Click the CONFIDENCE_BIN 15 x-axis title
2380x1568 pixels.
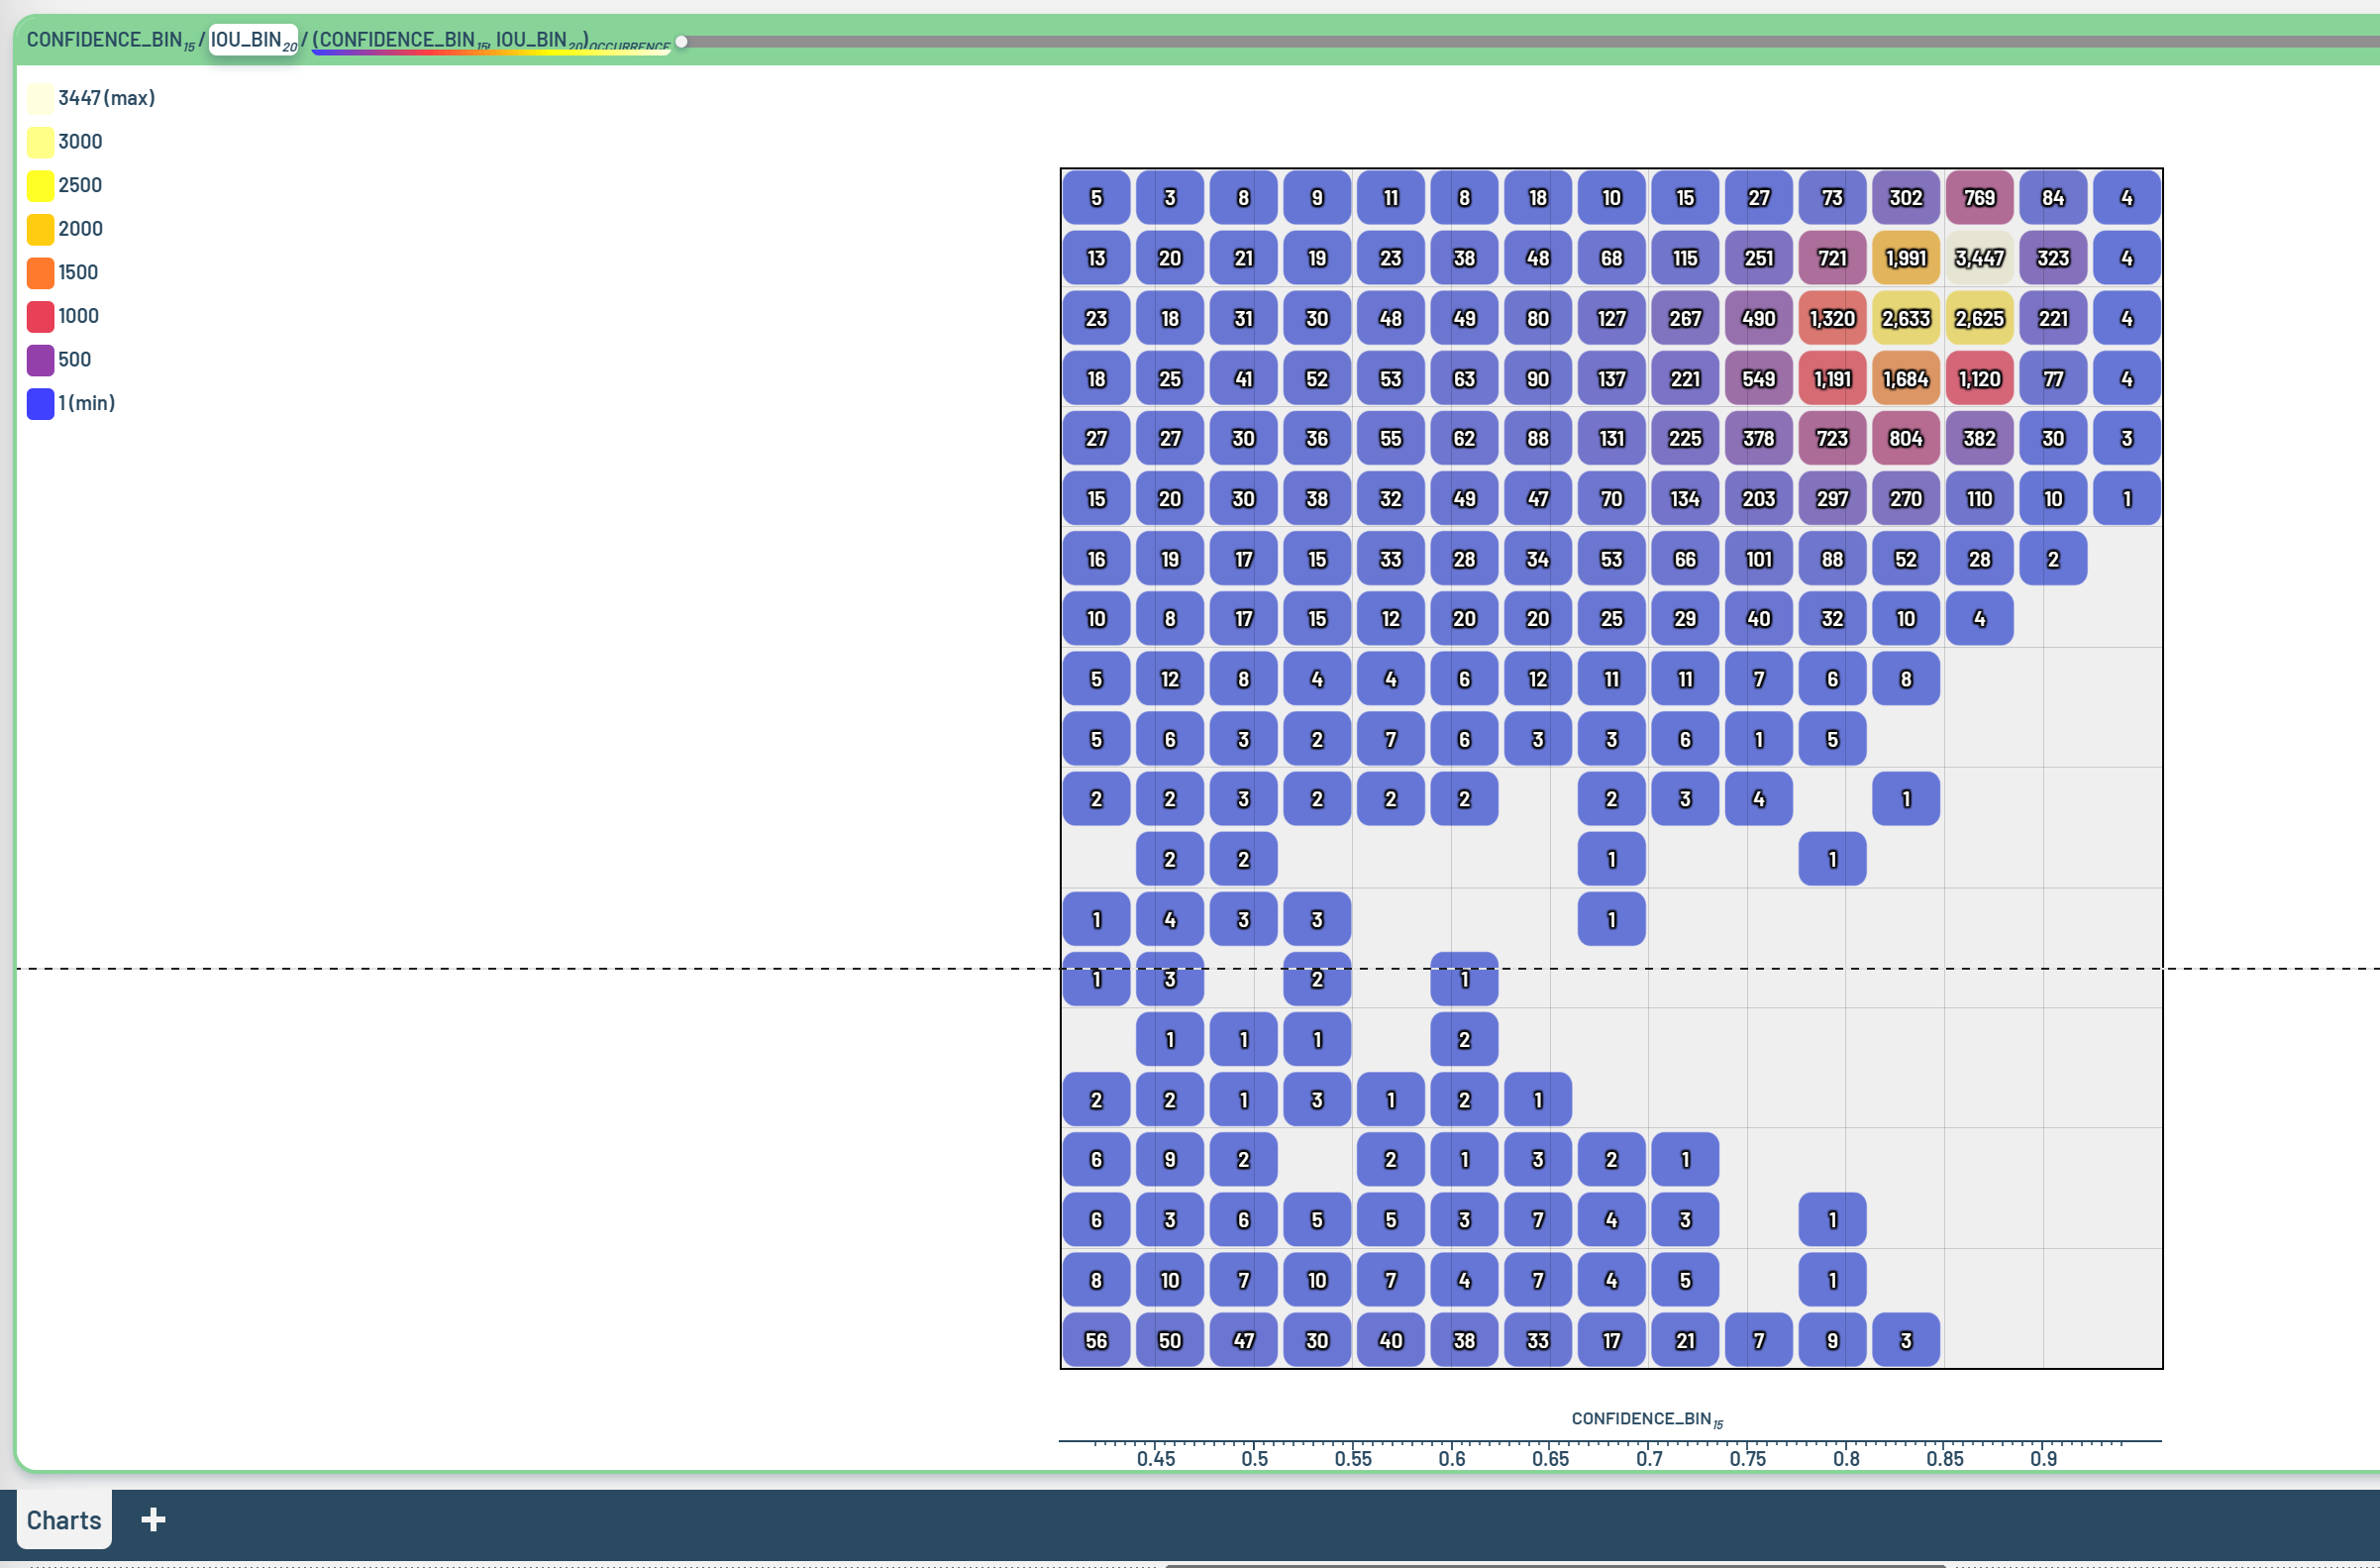1646,1419
